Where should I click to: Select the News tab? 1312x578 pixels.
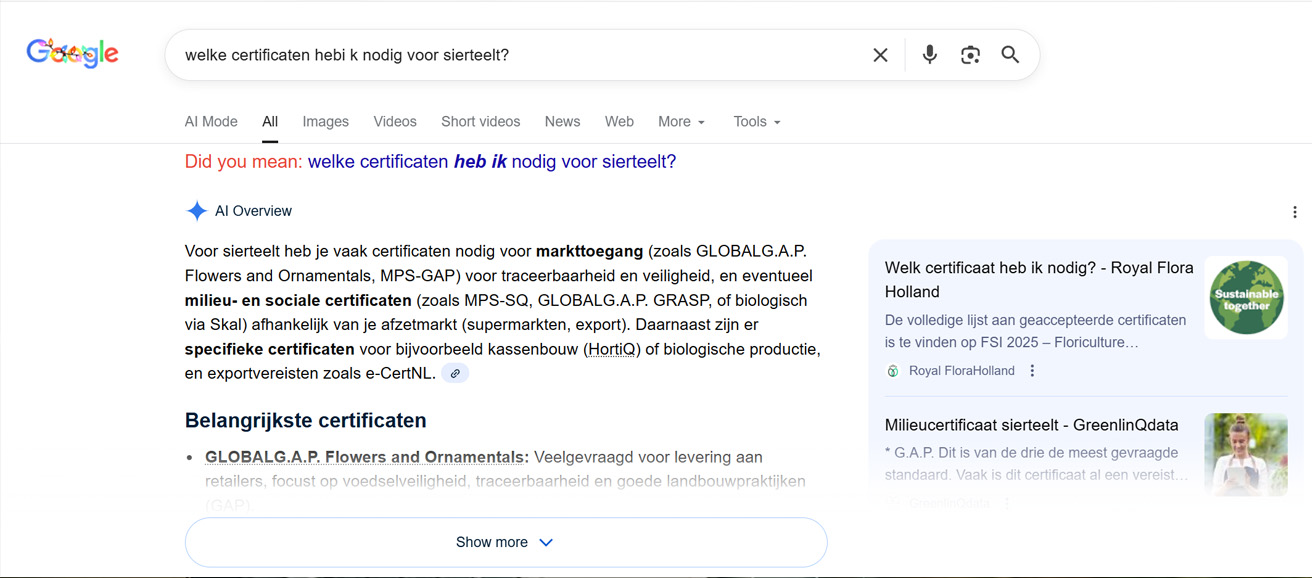point(562,122)
